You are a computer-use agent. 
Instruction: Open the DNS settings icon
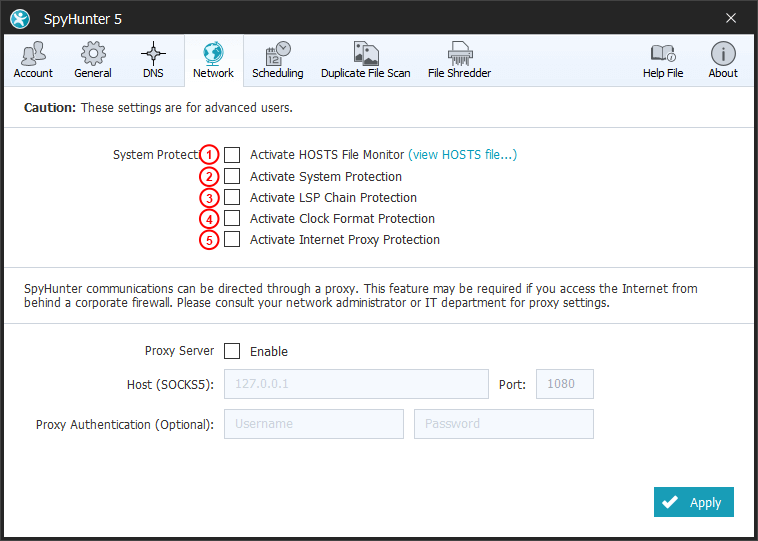click(x=153, y=54)
